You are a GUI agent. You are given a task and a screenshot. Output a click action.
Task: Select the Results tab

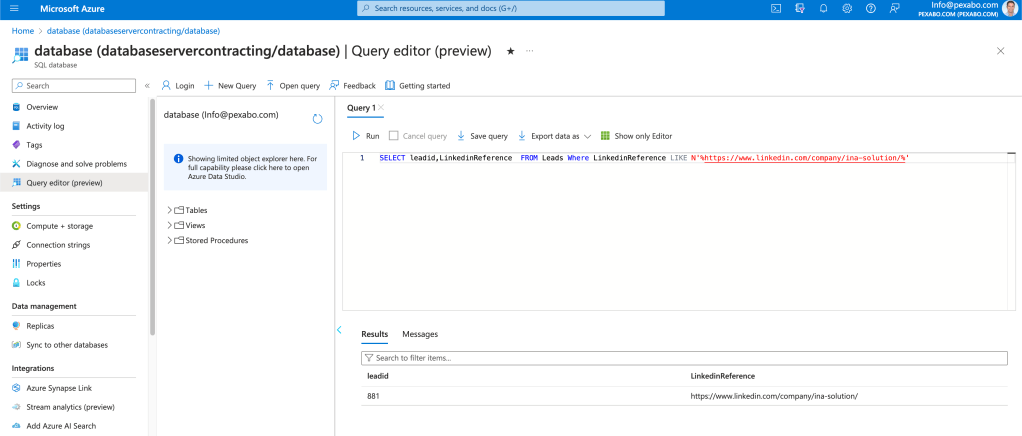tap(375, 334)
